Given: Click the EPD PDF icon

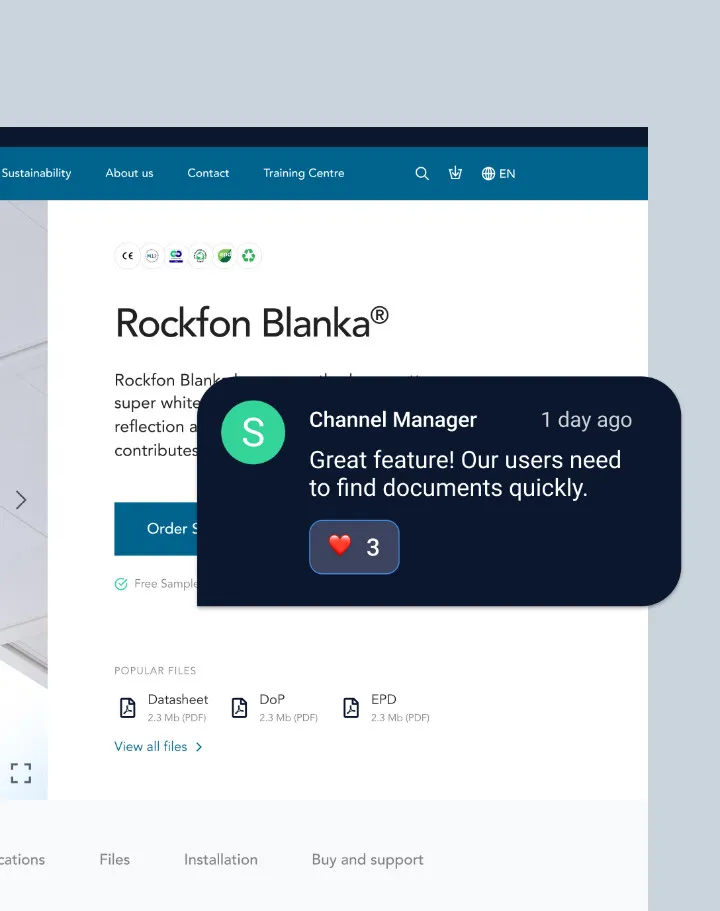Looking at the screenshot, I should (x=351, y=708).
